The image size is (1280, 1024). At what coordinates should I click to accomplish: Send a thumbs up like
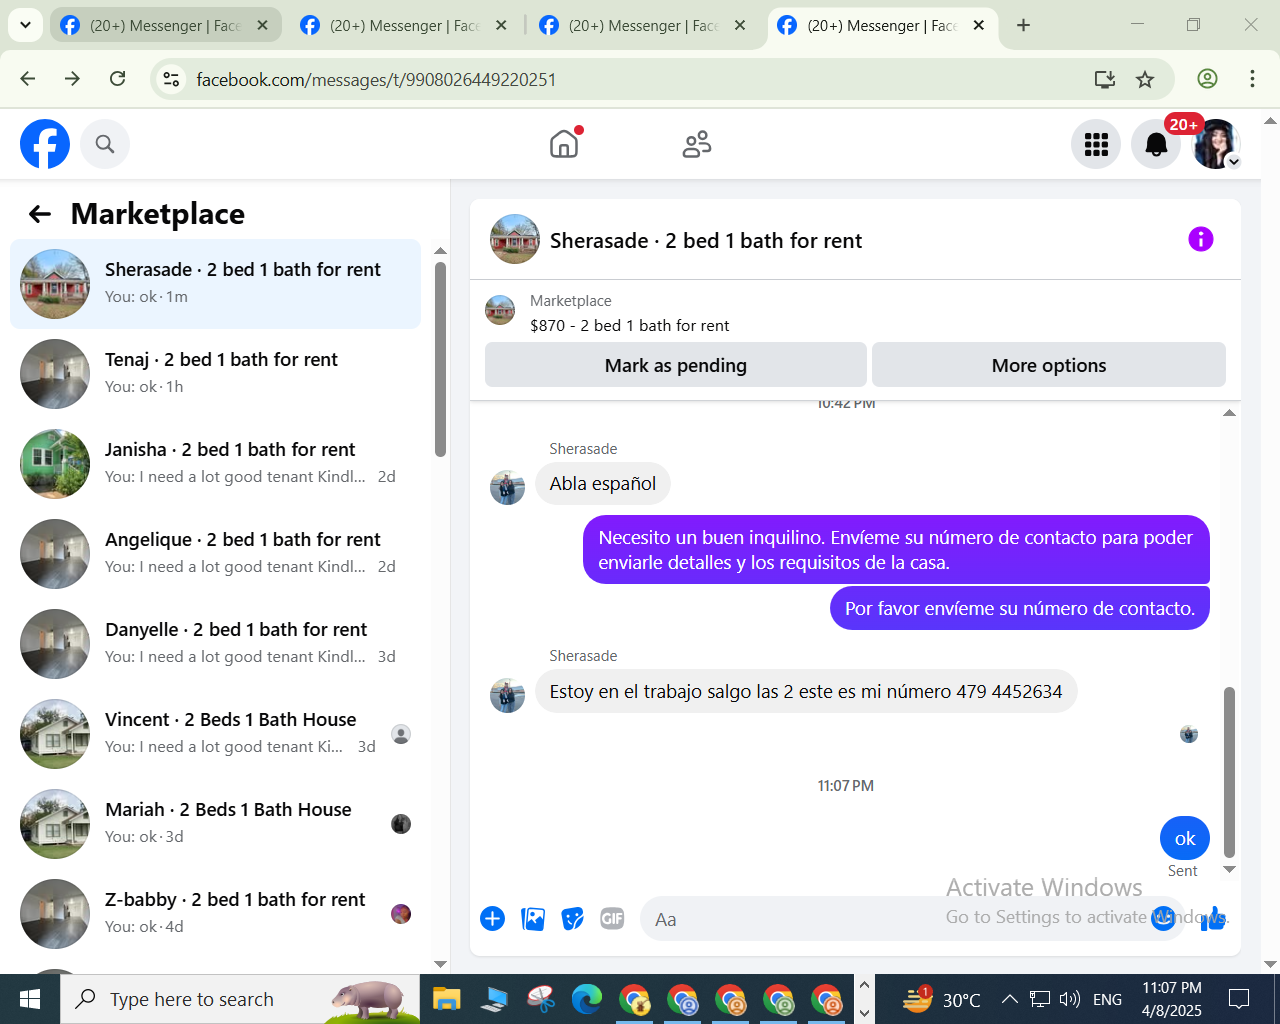click(1213, 918)
